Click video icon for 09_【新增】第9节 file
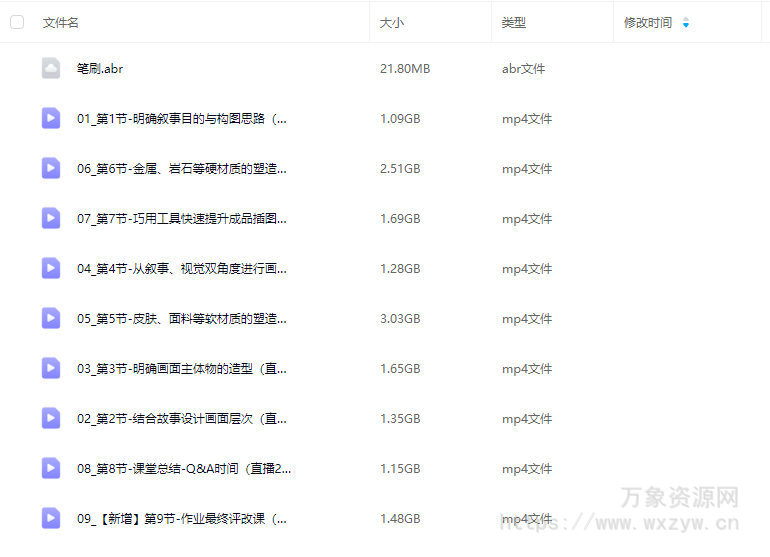 tap(51, 518)
